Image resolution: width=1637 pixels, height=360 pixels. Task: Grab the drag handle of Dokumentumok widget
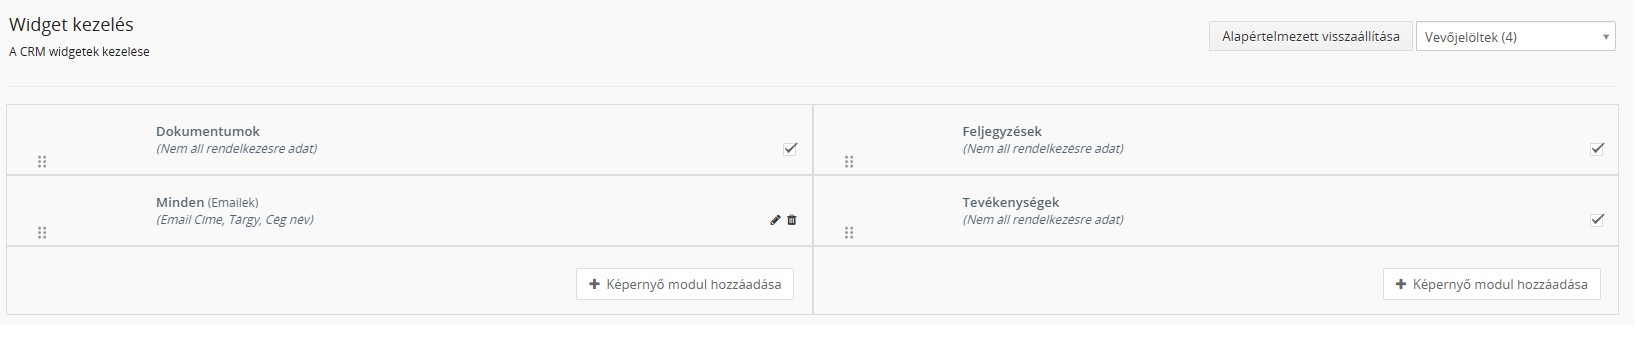[42, 161]
